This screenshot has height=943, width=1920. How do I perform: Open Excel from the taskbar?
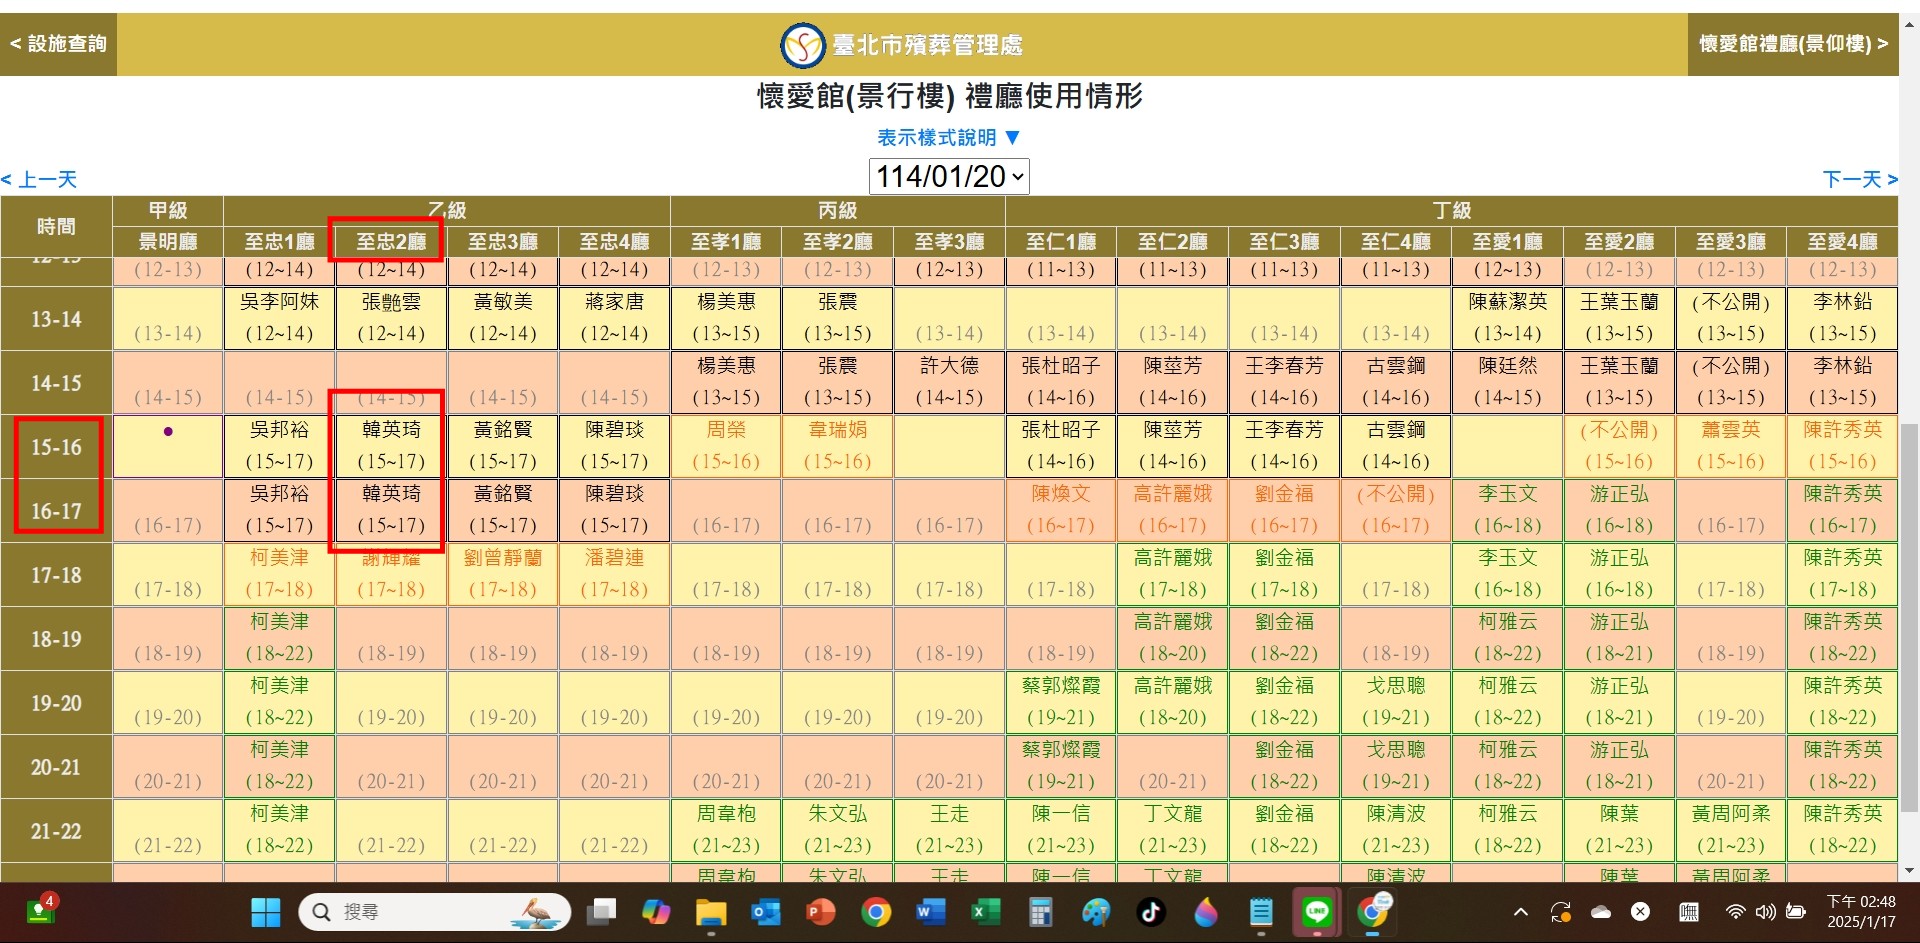[x=986, y=912]
